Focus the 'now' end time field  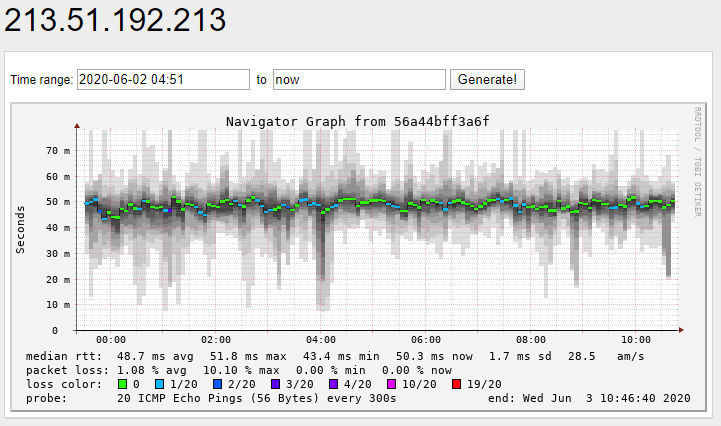[359, 80]
